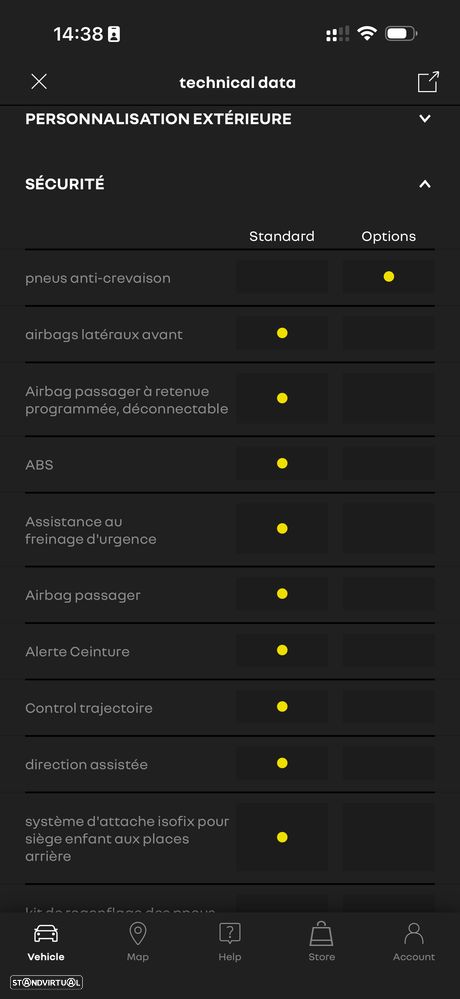Screen dimensions: 460x999
Task: Collapse the Sécurité section chevron
Action: pos(425,184)
